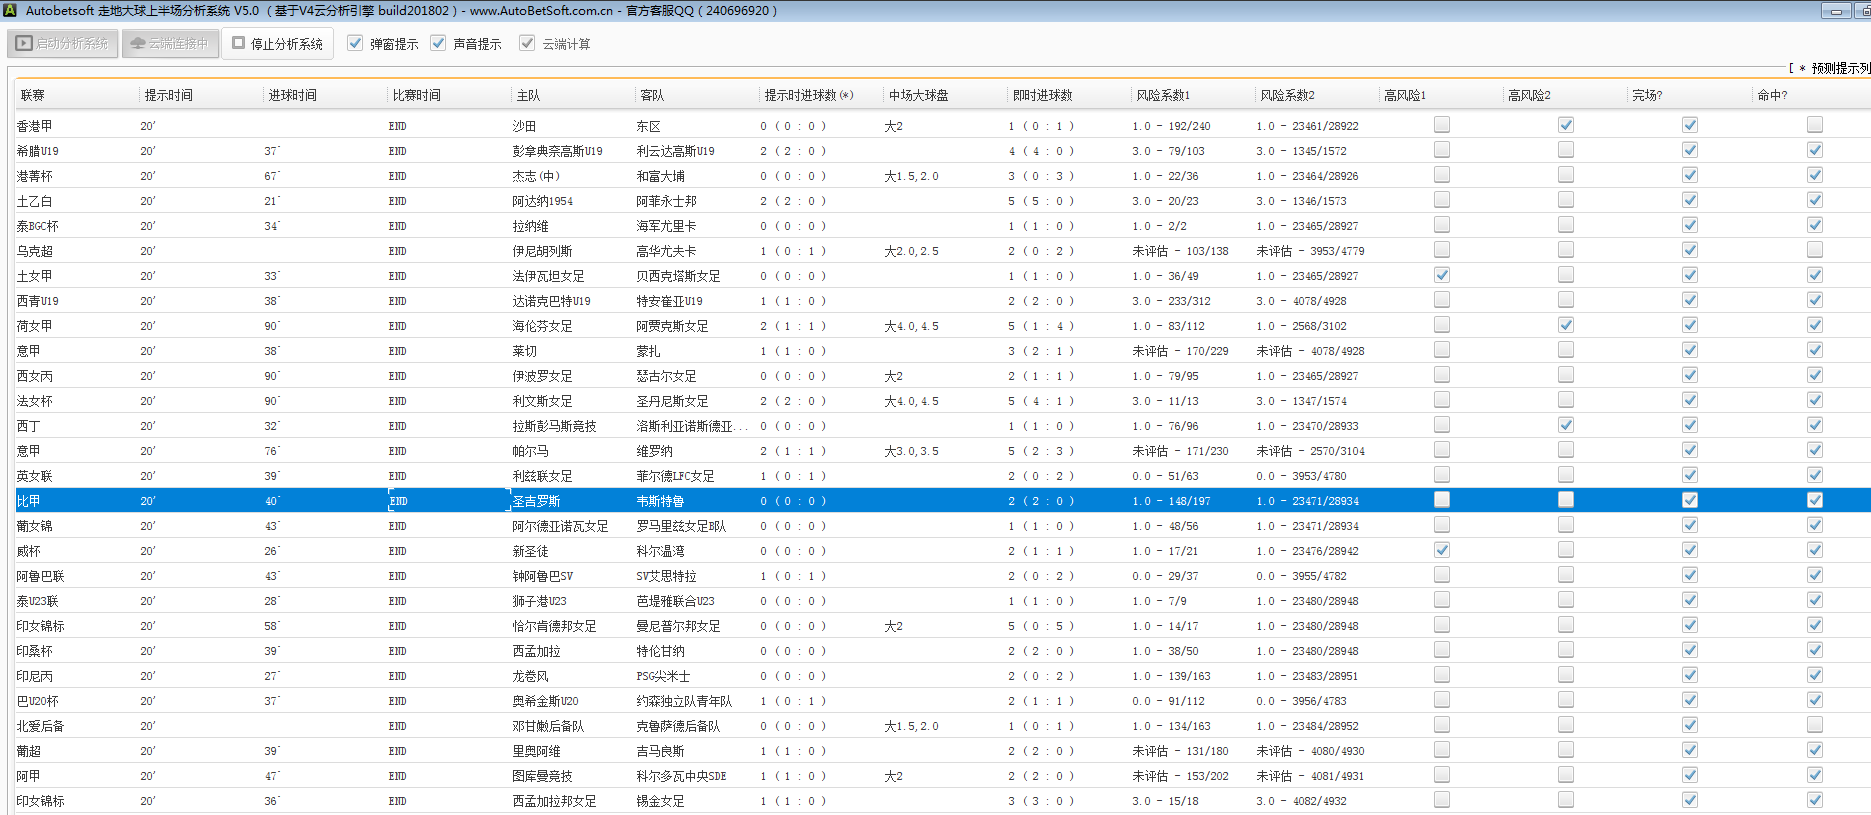The image size is (1871, 815).
Task: Toggle the 声音提示 checkbox
Action: (438, 44)
